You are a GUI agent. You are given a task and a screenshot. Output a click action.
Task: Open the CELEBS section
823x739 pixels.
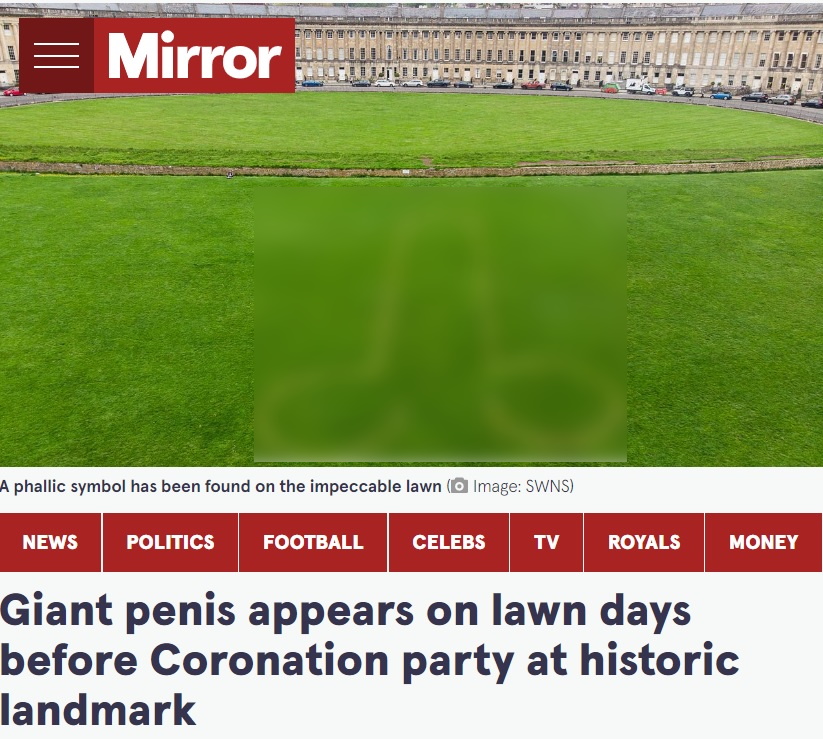[x=449, y=542]
